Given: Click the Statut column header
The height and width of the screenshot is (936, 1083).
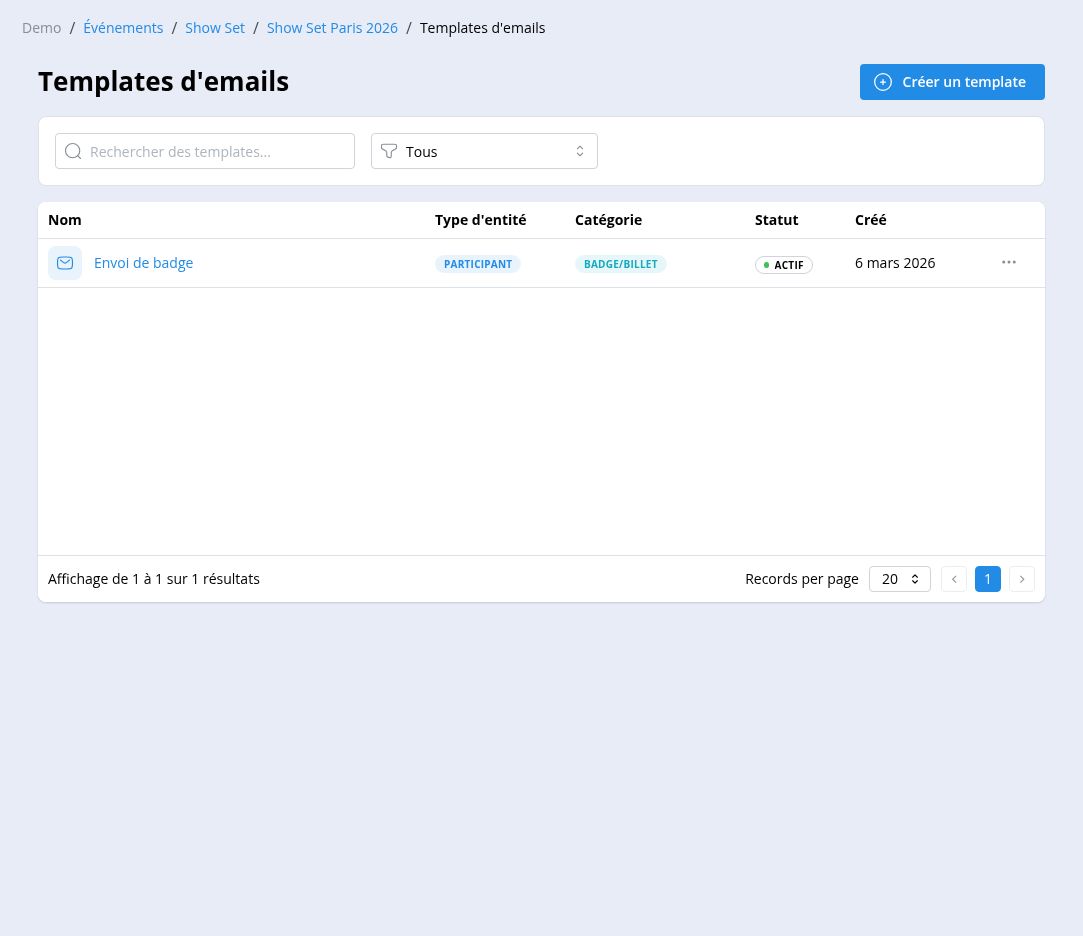Looking at the screenshot, I should tap(776, 220).
